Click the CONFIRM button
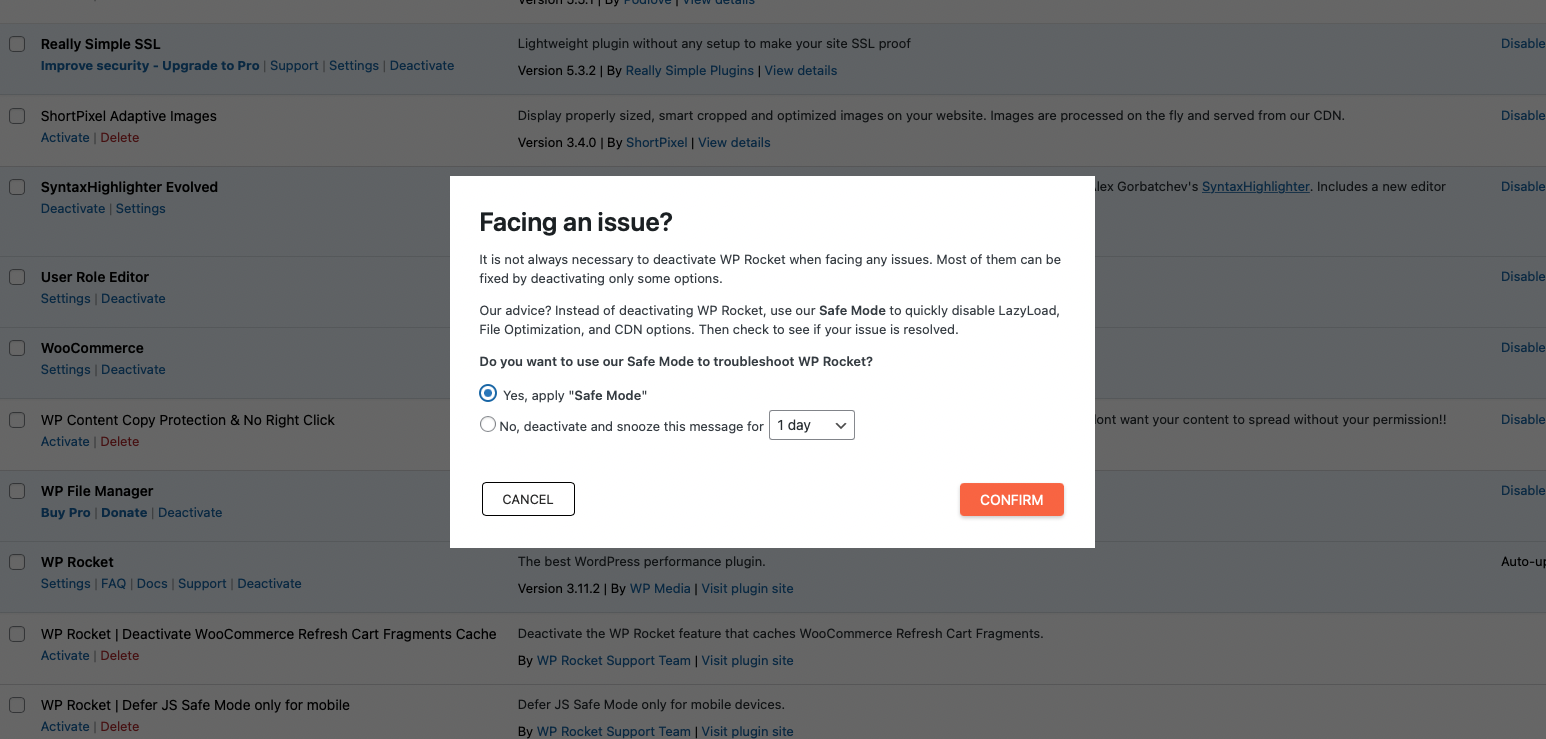This screenshot has width=1546, height=739. point(1011,499)
